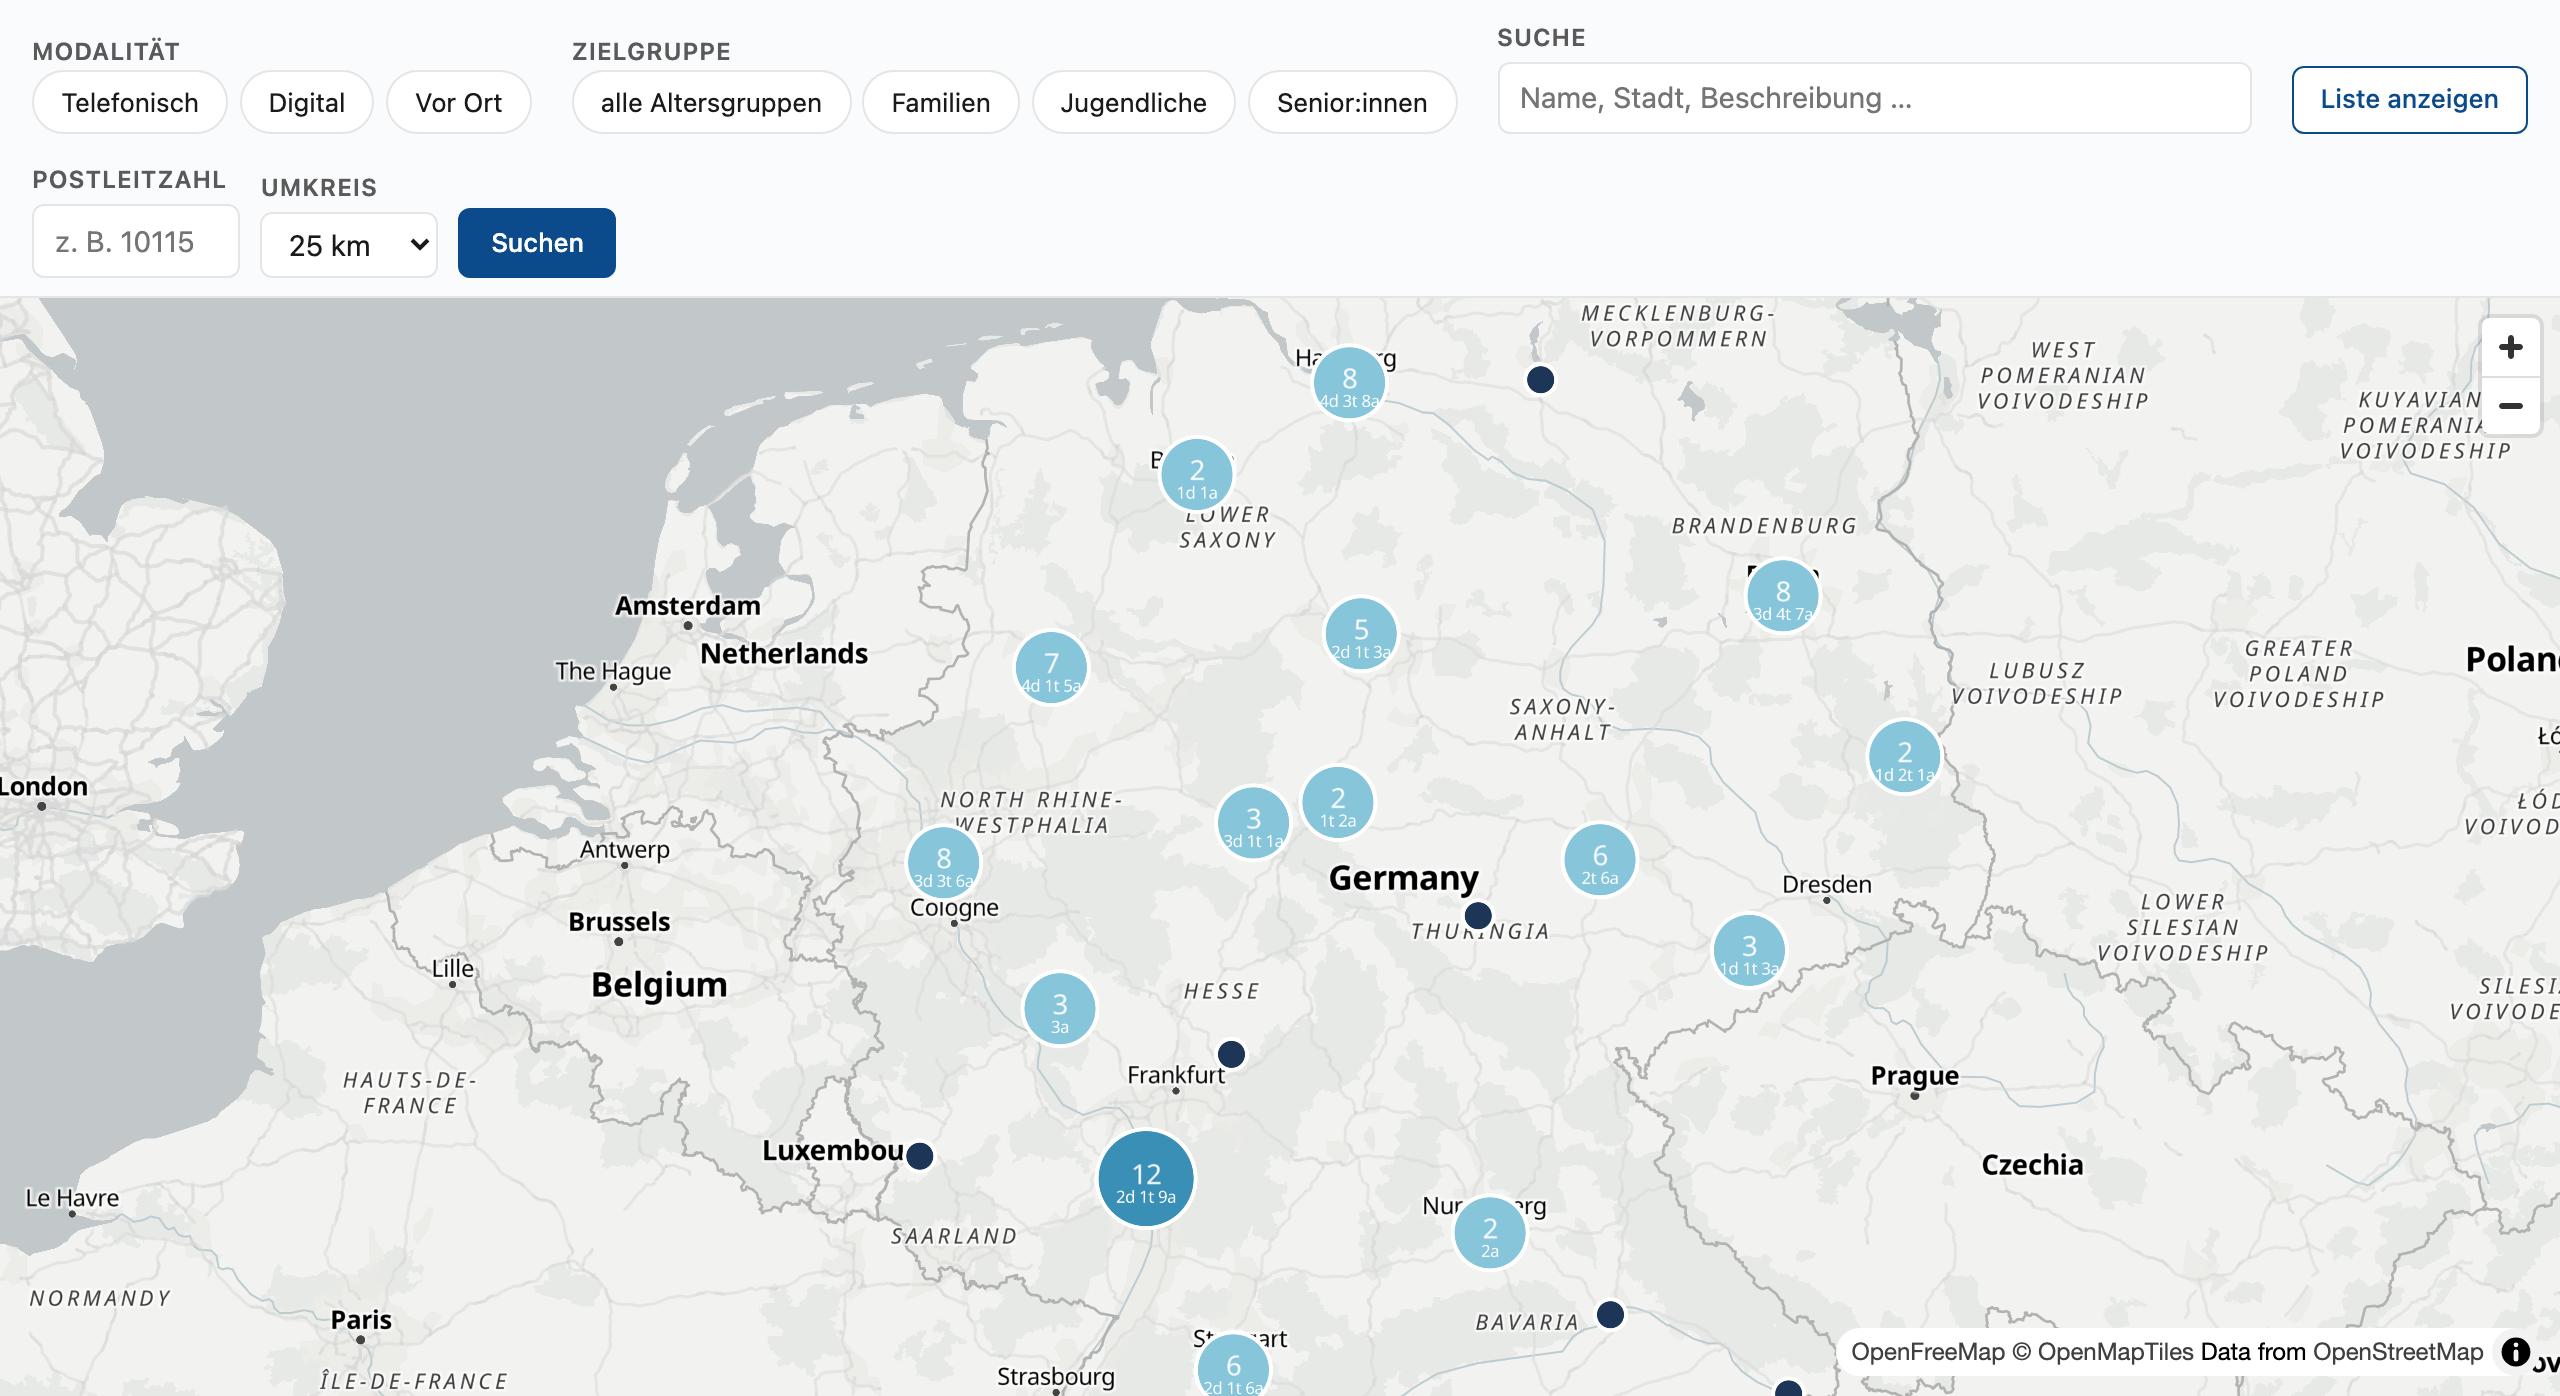Select the Familien target group
This screenshot has width=2560, height=1396.
point(941,102)
